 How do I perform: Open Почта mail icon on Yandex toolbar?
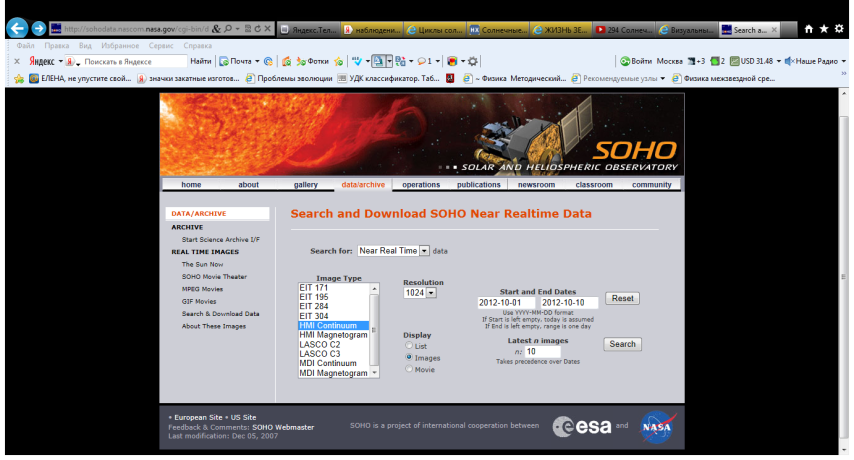coord(224,62)
